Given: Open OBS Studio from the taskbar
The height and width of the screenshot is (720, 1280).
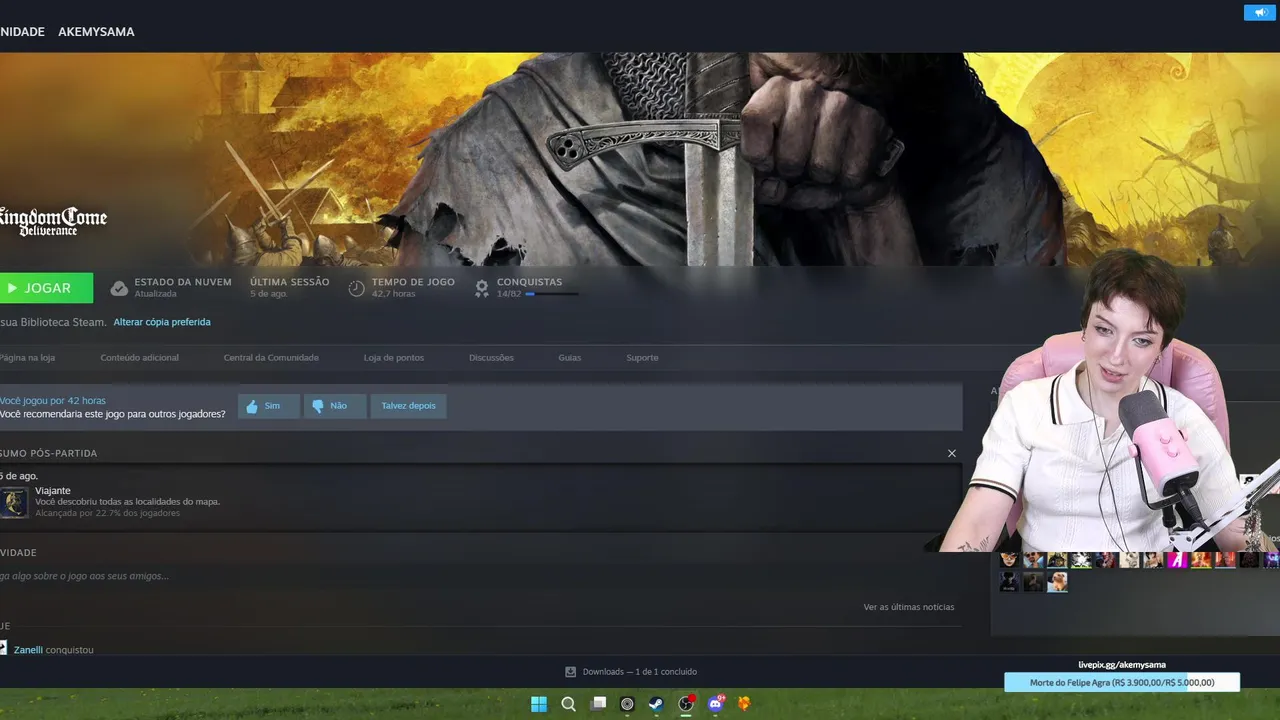Looking at the screenshot, I should tap(686, 704).
